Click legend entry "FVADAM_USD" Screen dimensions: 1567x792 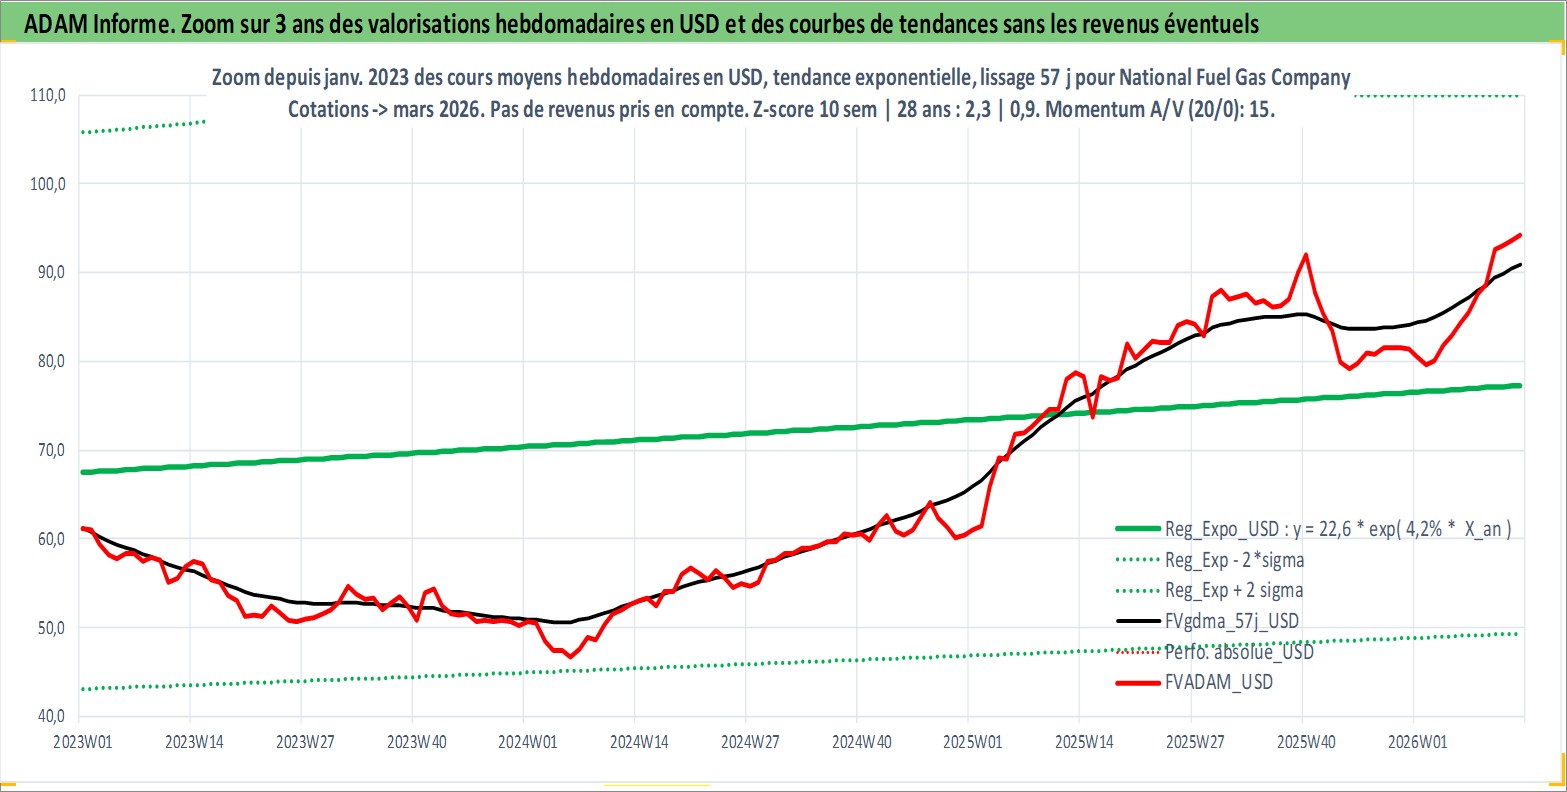point(1194,682)
